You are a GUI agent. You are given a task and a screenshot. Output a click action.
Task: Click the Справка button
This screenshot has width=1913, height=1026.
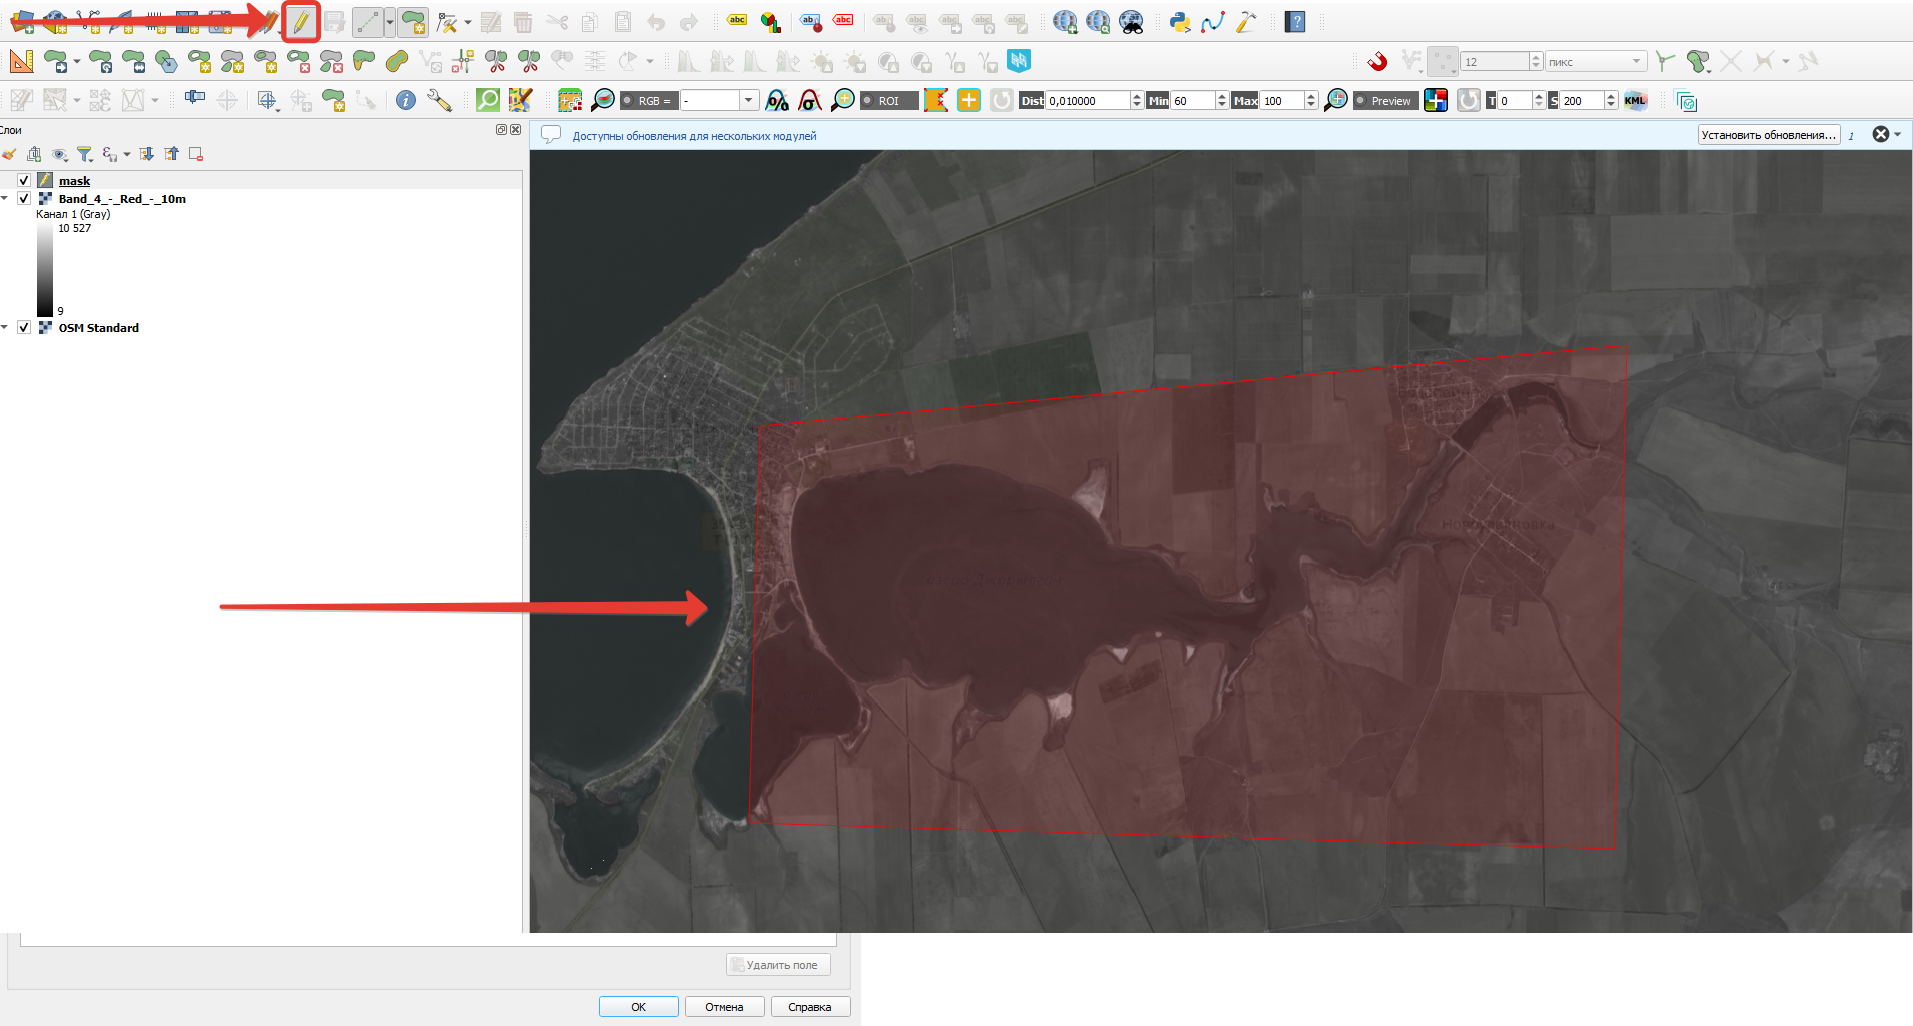point(810,1006)
